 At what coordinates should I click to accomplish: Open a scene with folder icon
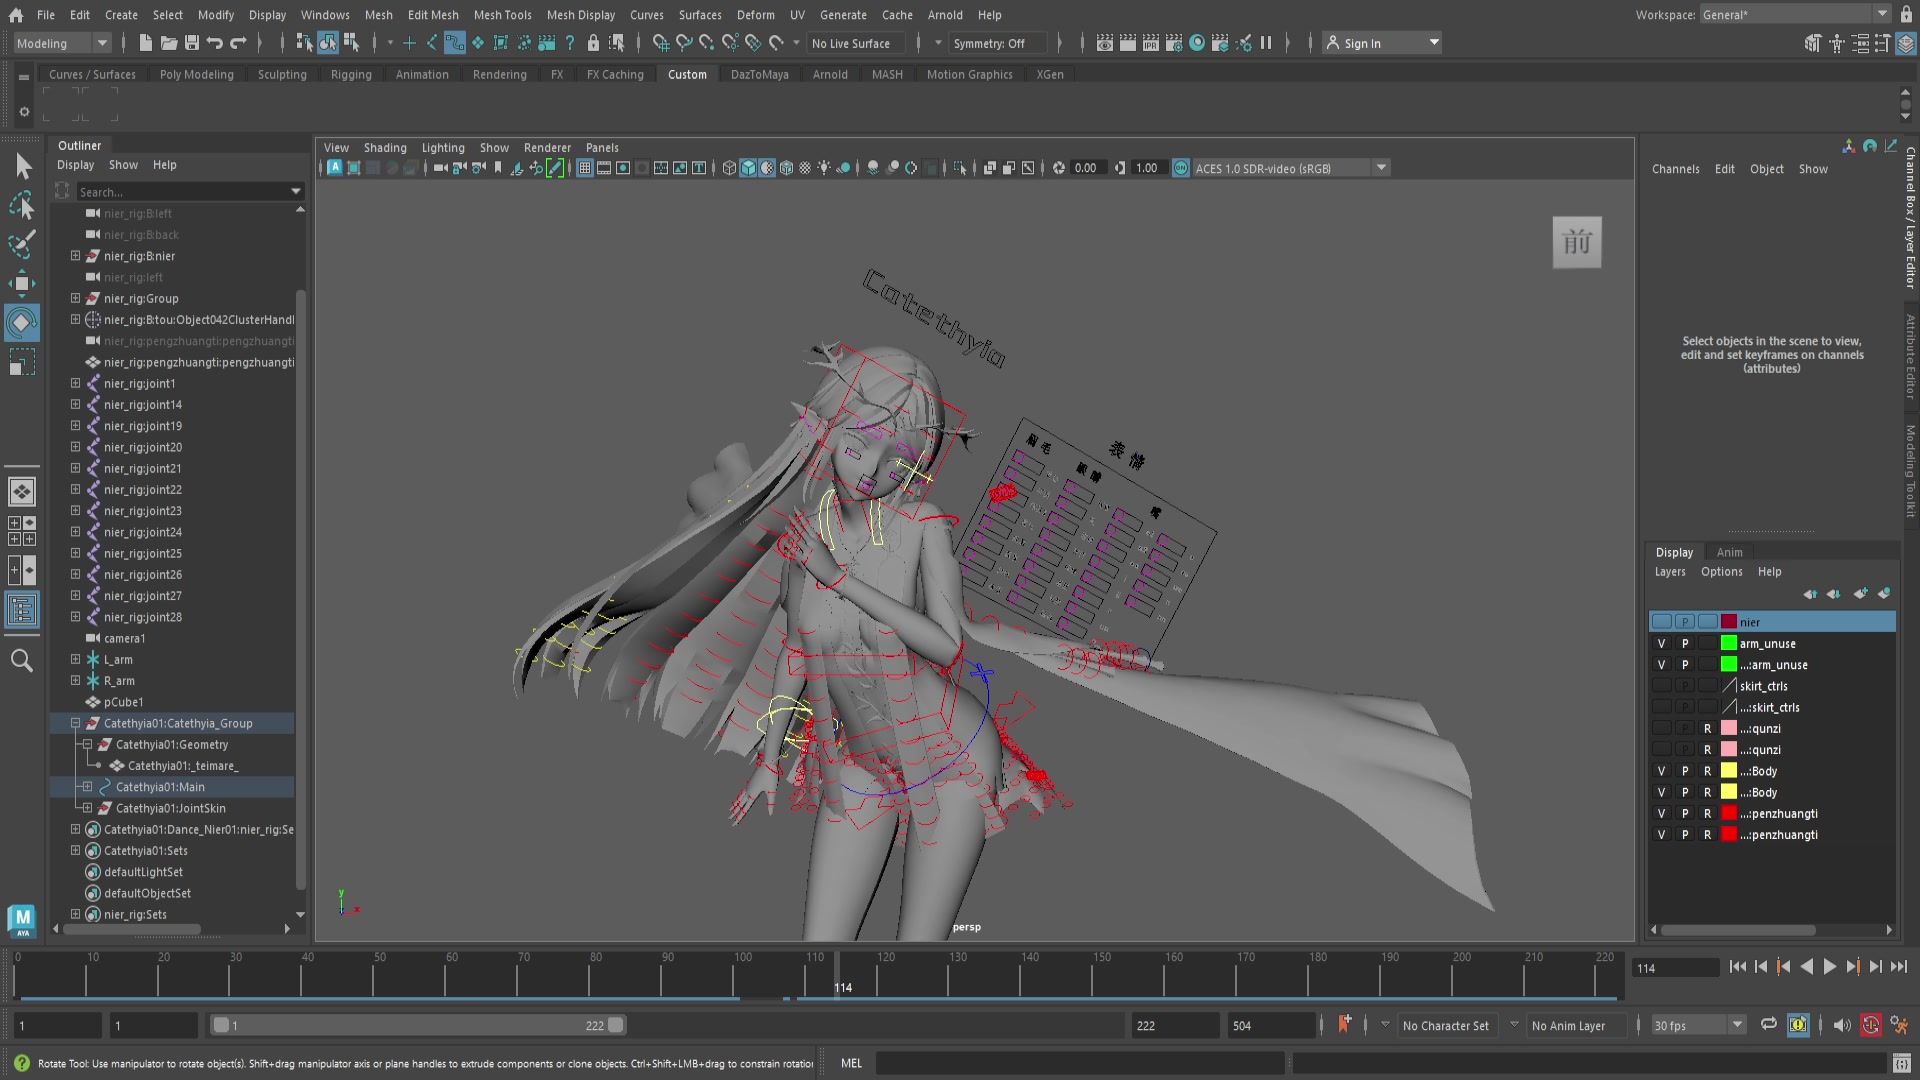pyautogui.click(x=168, y=43)
